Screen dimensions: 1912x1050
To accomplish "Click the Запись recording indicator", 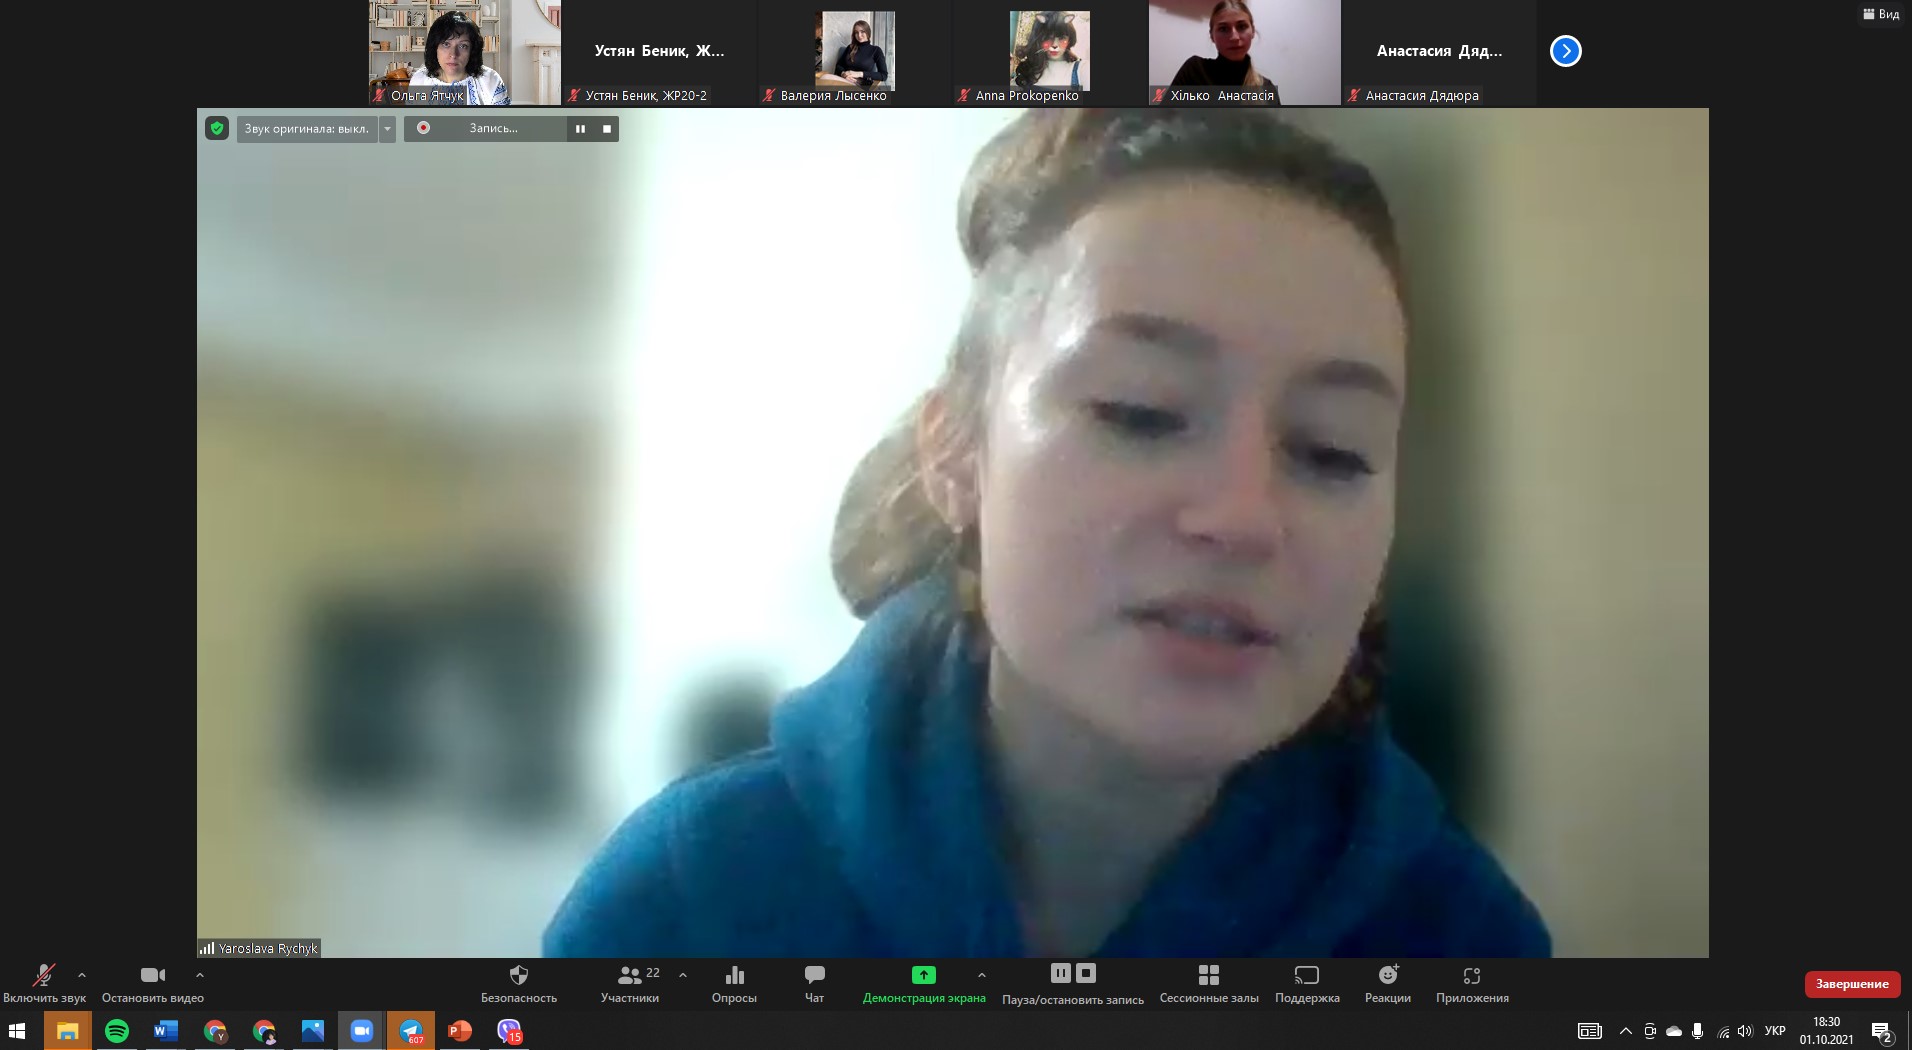I will click(484, 129).
